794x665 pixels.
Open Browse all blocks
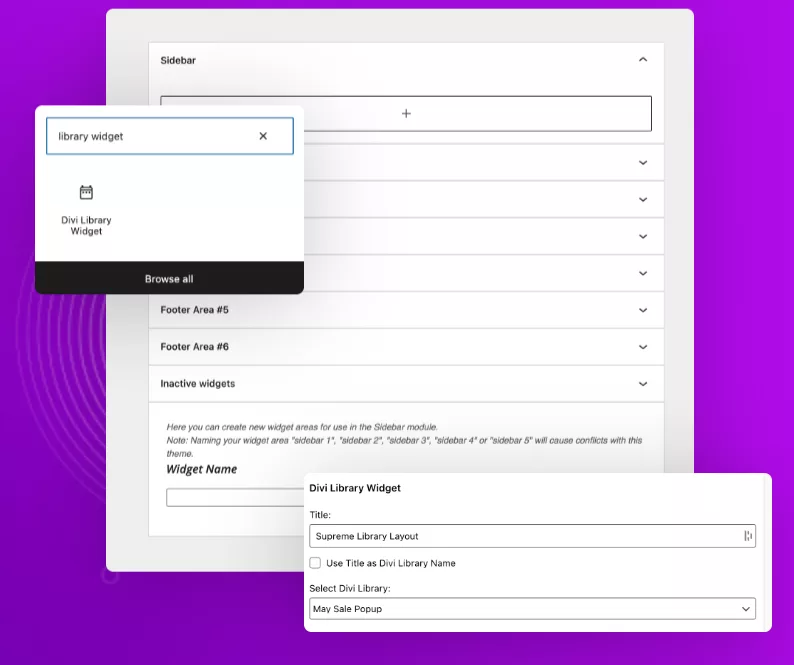pyautogui.click(x=169, y=279)
